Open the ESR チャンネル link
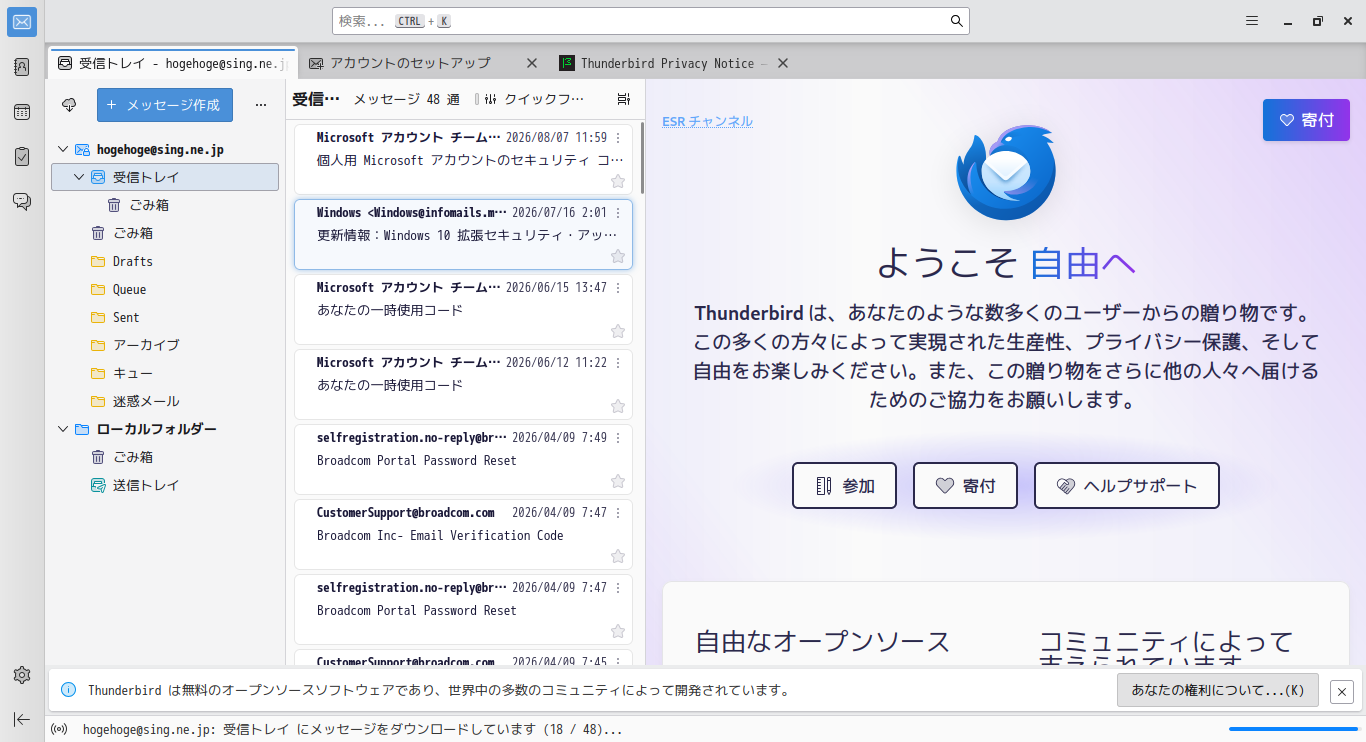The height and width of the screenshot is (742, 1366). tap(707, 121)
